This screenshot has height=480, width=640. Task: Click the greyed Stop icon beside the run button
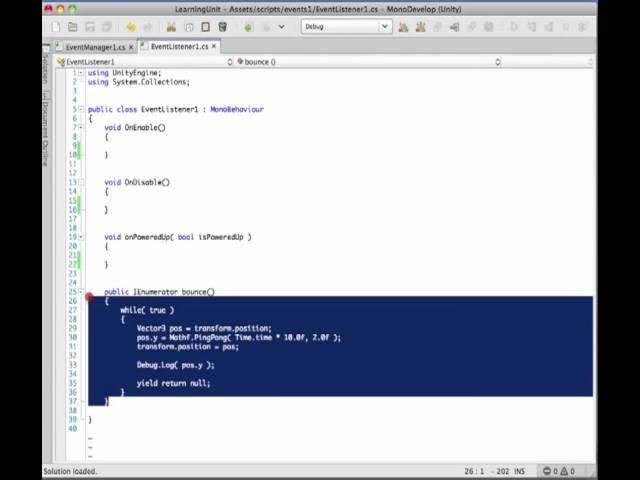266,27
